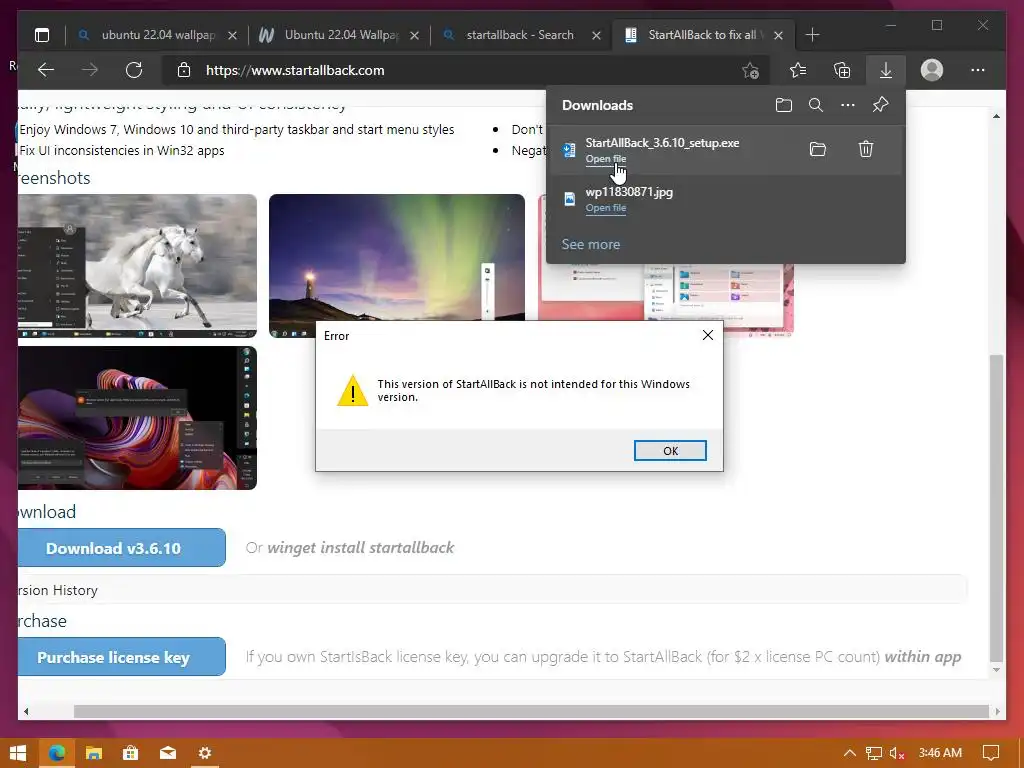
Task: Open the profile avatar menu
Action: [x=932, y=70]
